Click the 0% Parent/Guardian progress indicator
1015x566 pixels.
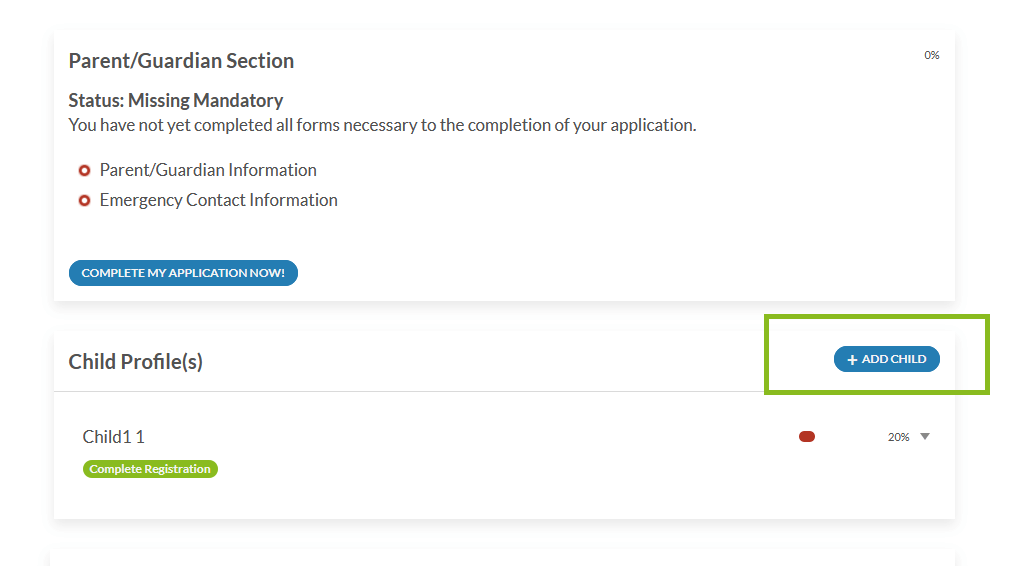931,56
